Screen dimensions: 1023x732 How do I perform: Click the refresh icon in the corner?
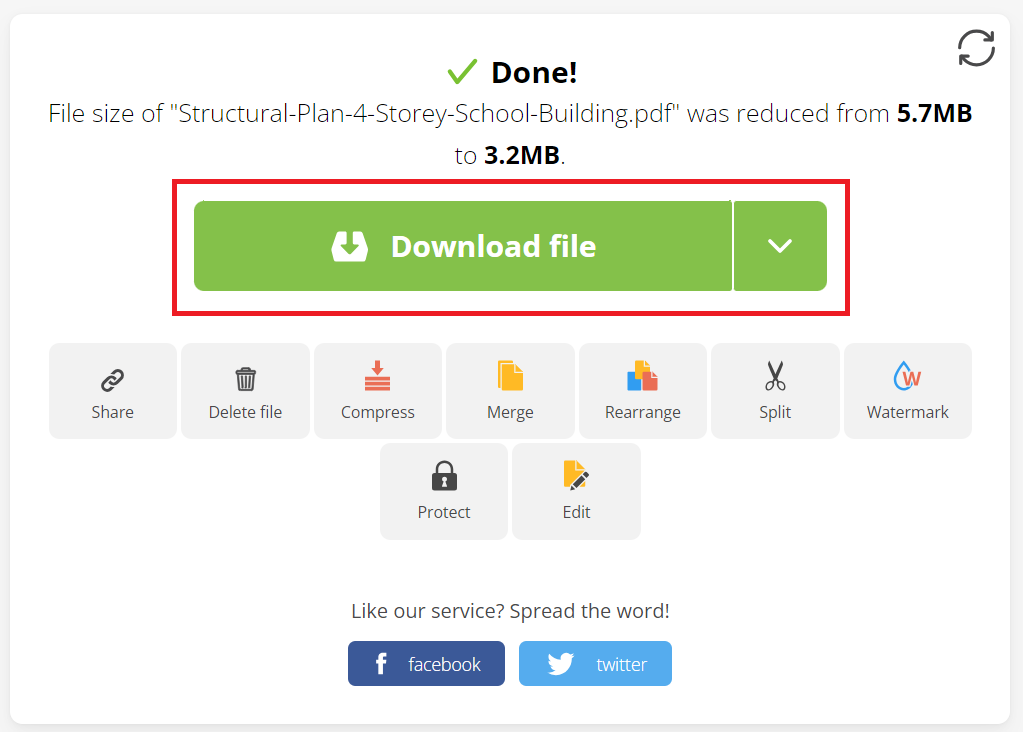(976, 48)
